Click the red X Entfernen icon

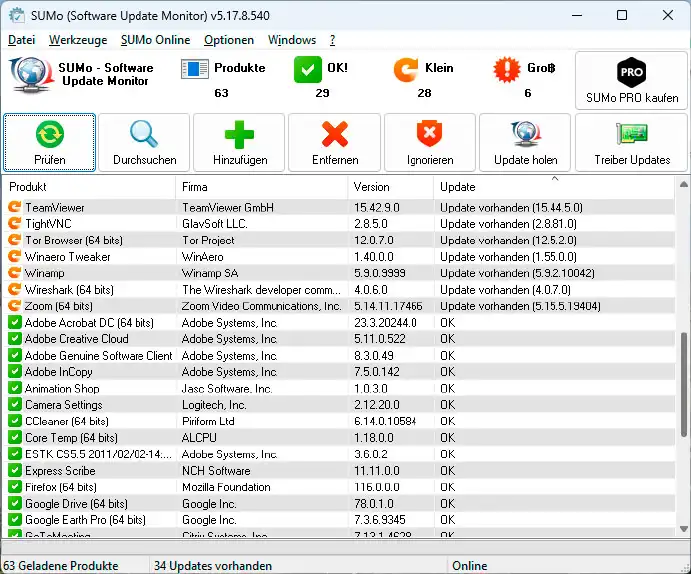click(x=334, y=135)
